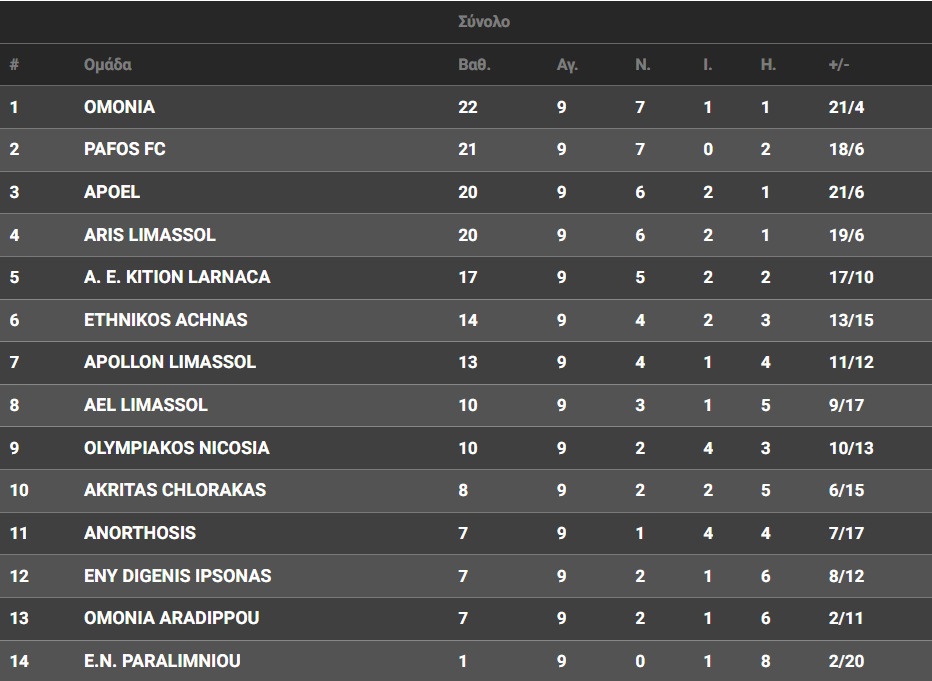This screenshot has height=681, width=932.
Task: Open E.N. PARALIMNIOU team page
Action: point(162,661)
